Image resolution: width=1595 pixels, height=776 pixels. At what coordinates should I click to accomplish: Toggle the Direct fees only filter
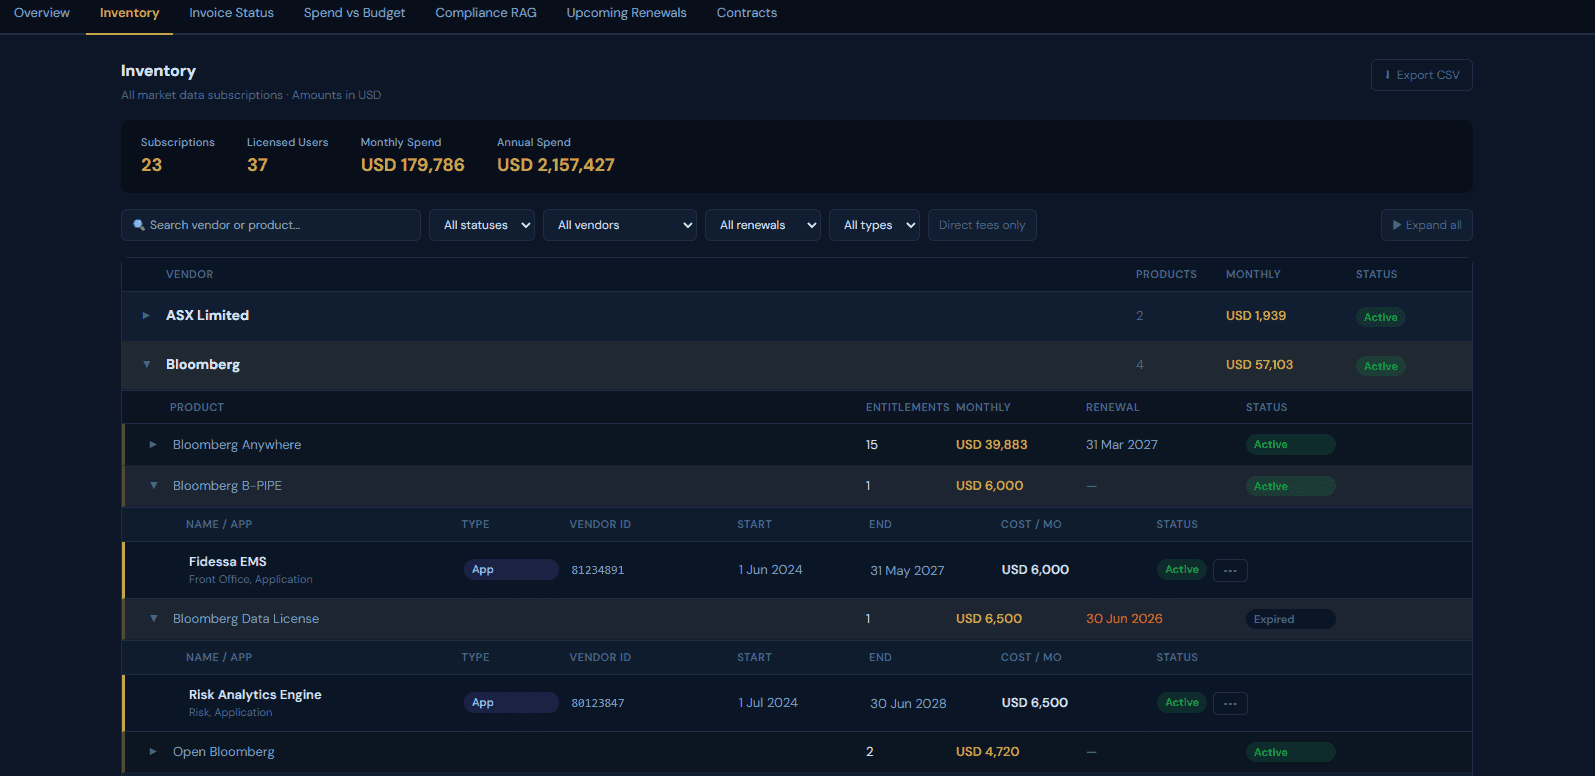click(x=982, y=225)
